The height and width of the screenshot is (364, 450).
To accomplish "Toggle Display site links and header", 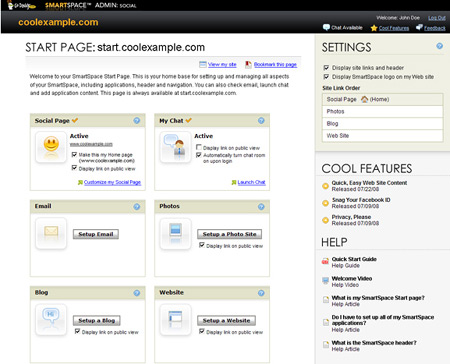I will click(326, 68).
